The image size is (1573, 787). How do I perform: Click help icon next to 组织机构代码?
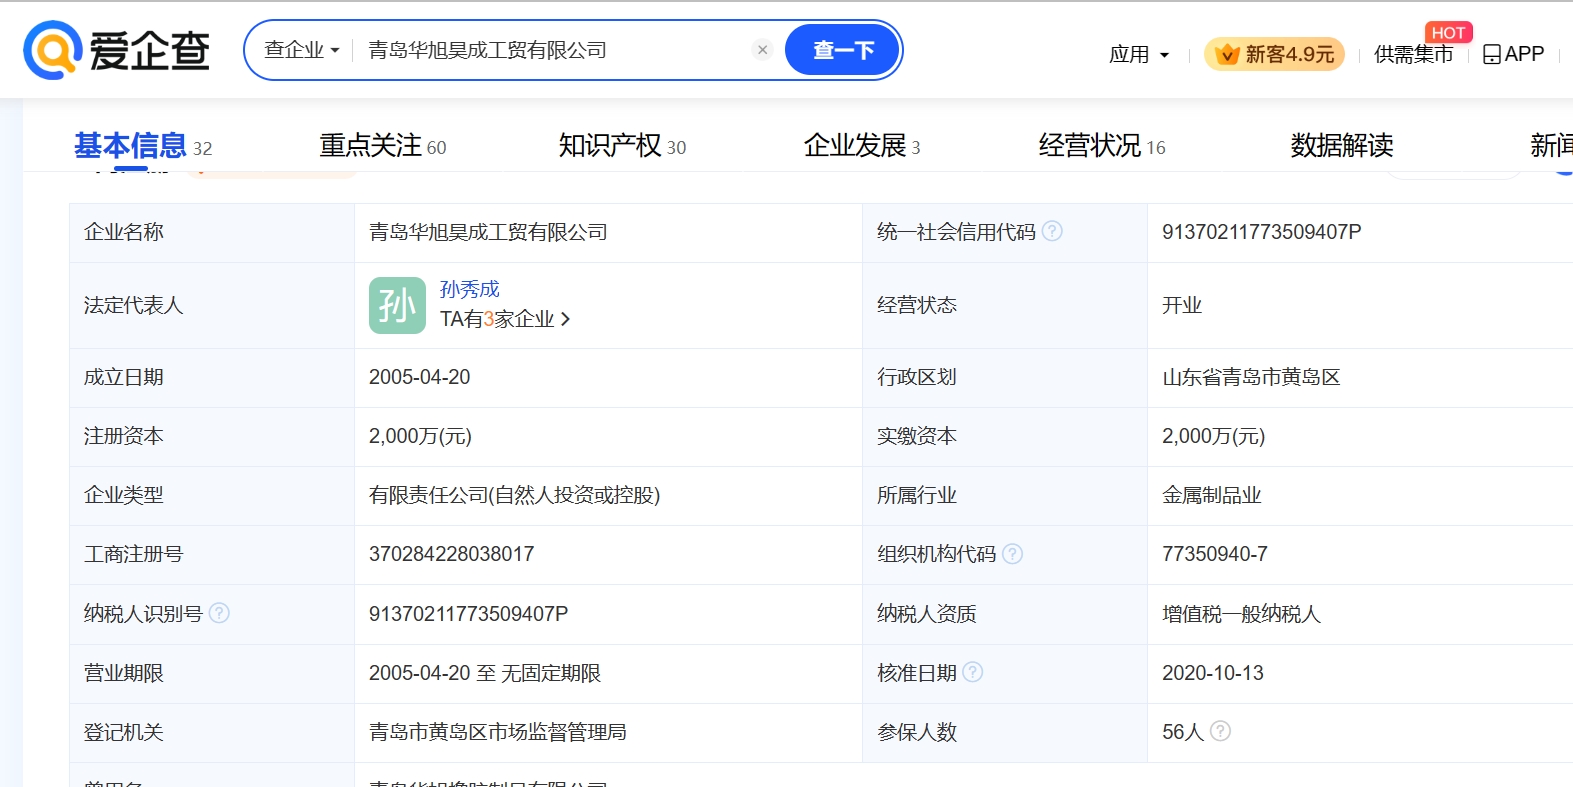1012,553
